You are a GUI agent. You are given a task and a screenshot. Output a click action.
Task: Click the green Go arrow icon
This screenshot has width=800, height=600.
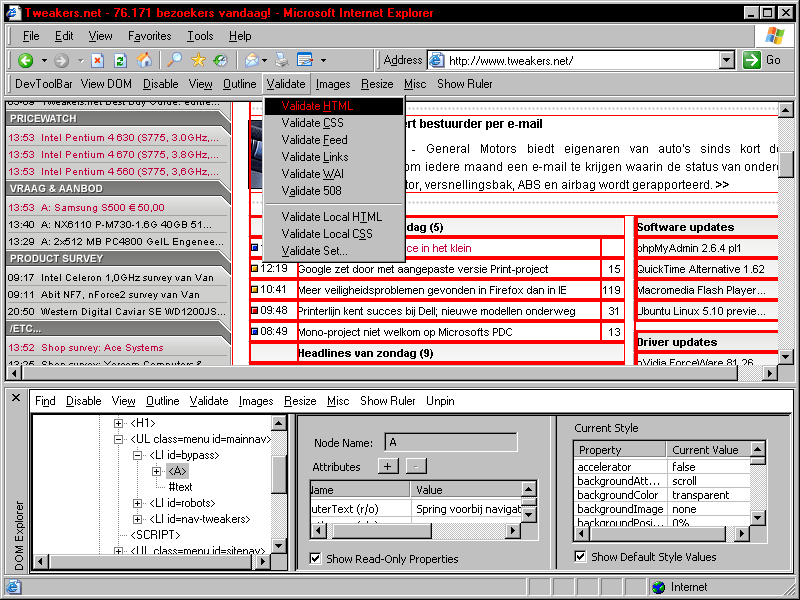point(752,60)
